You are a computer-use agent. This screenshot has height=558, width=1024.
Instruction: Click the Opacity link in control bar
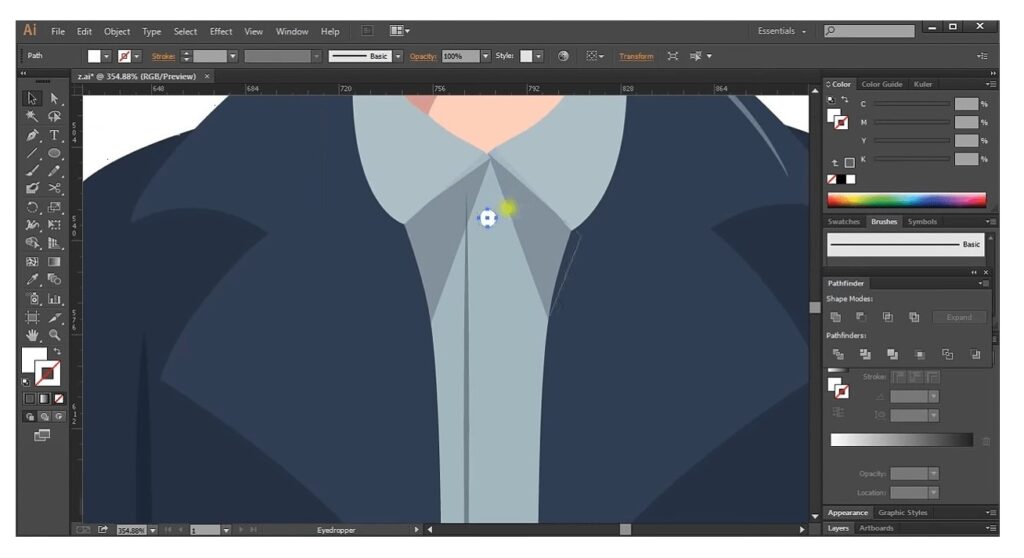[x=423, y=56]
